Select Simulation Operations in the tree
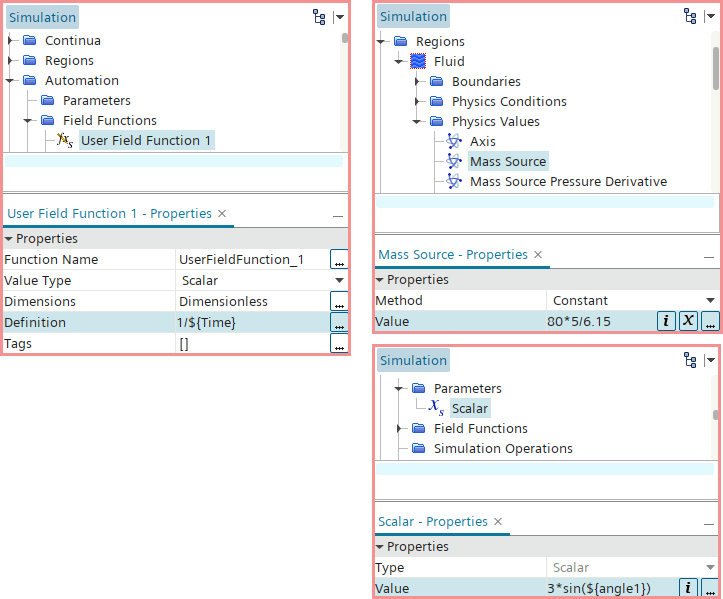Screen dimensions: 723x599 click(503, 449)
